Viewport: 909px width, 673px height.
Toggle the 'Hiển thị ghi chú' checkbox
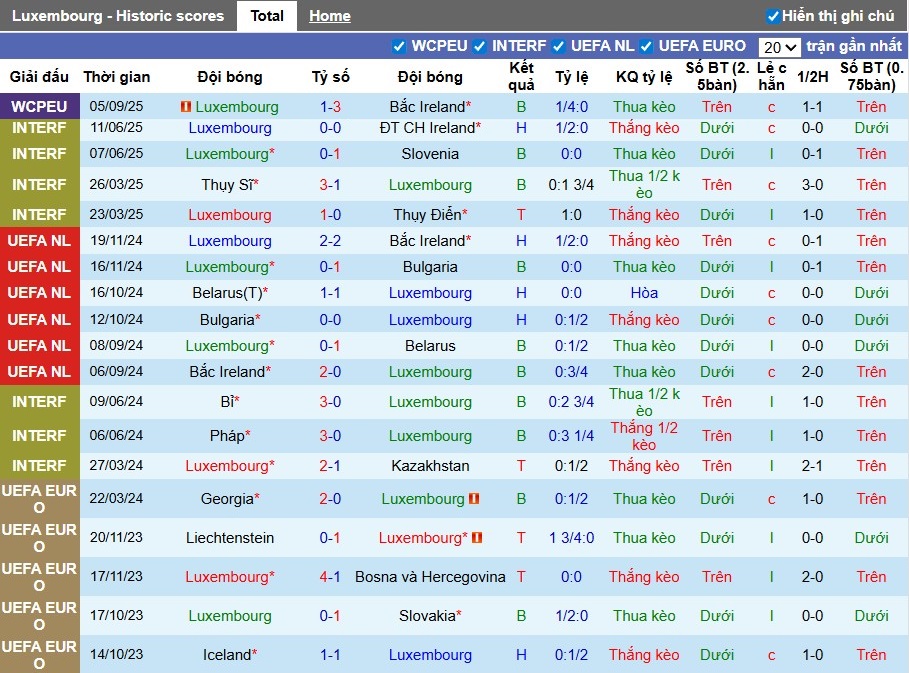(x=772, y=16)
